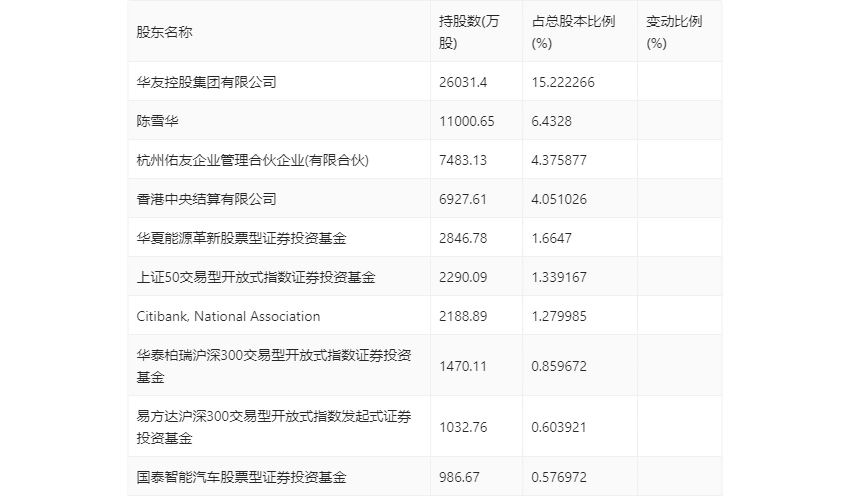Click share ratio 0.576972

(559, 477)
